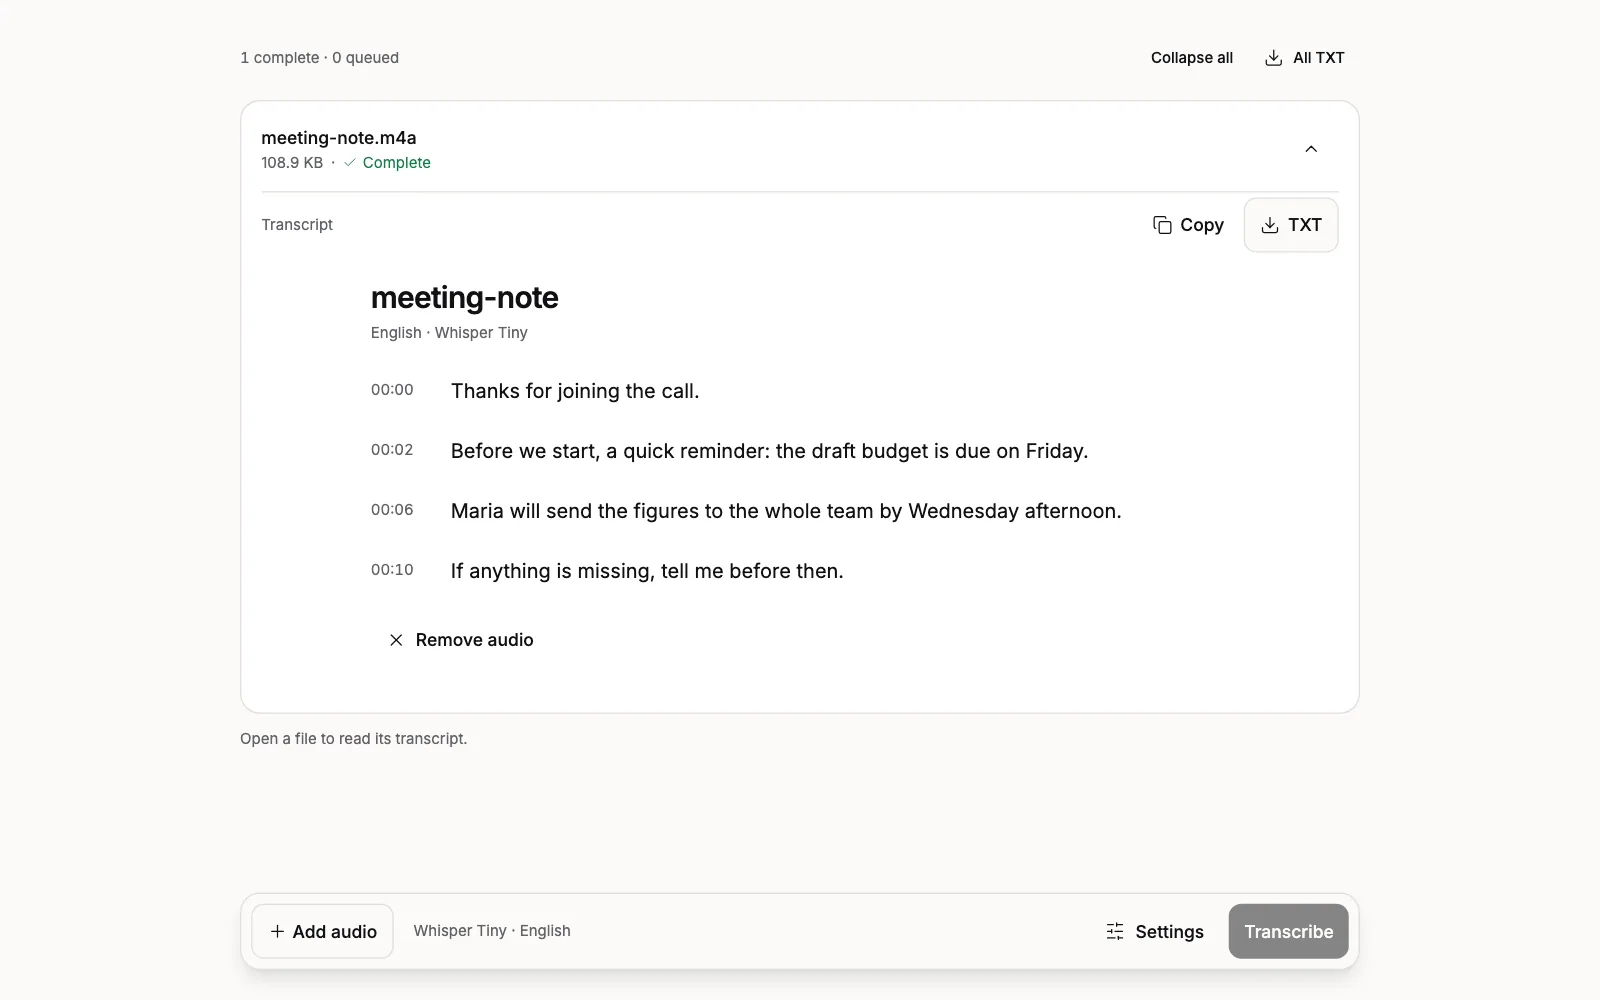Copy the transcript to clipboard
The image size is (1600, 1000).
tap(1188, 225)
